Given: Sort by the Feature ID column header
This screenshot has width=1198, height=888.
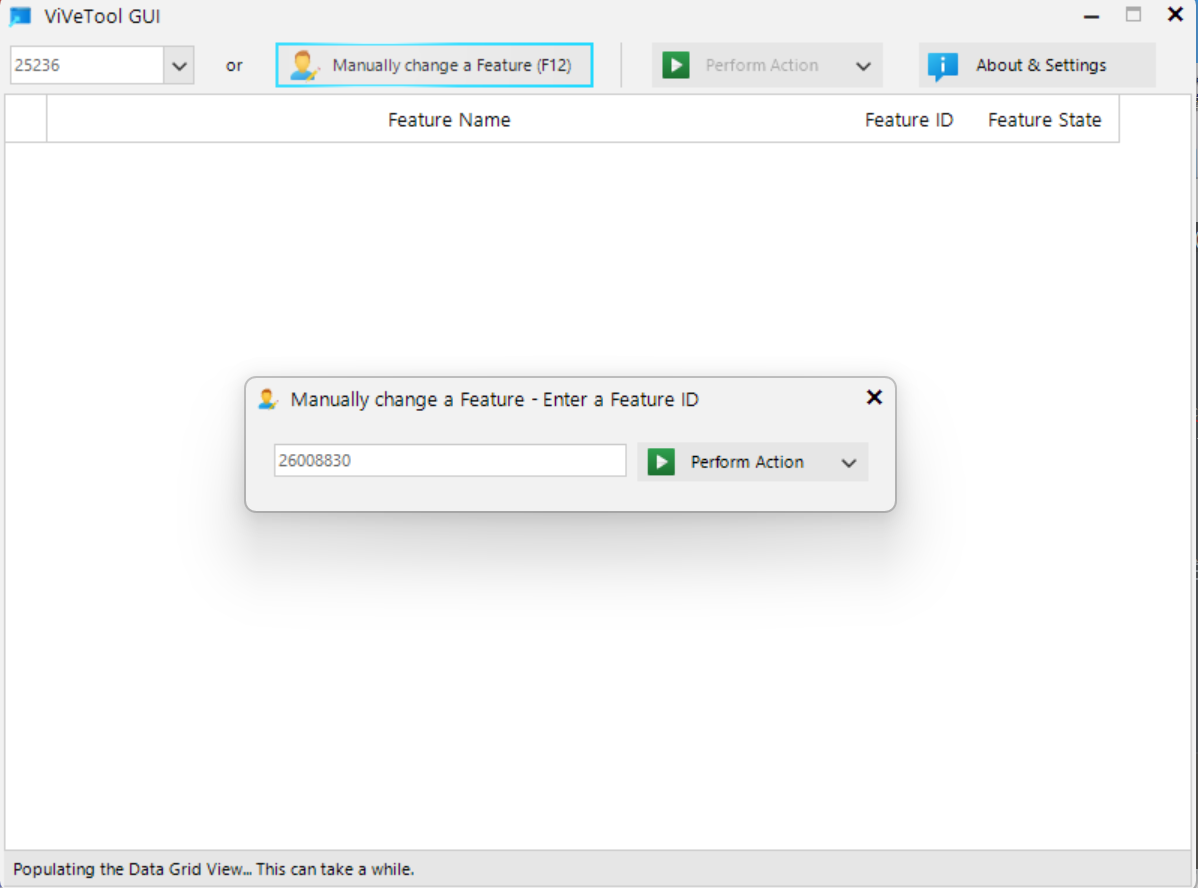Looking at the screenshot, I should (x=908, y=120).
